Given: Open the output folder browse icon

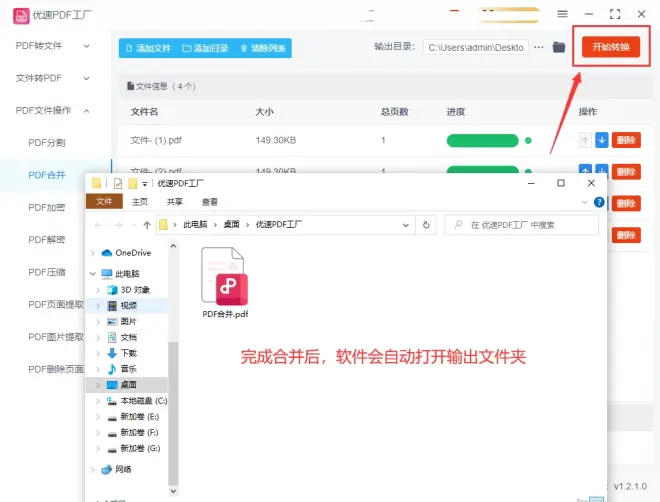Looking at the screenshot, I should coord(560,48).
